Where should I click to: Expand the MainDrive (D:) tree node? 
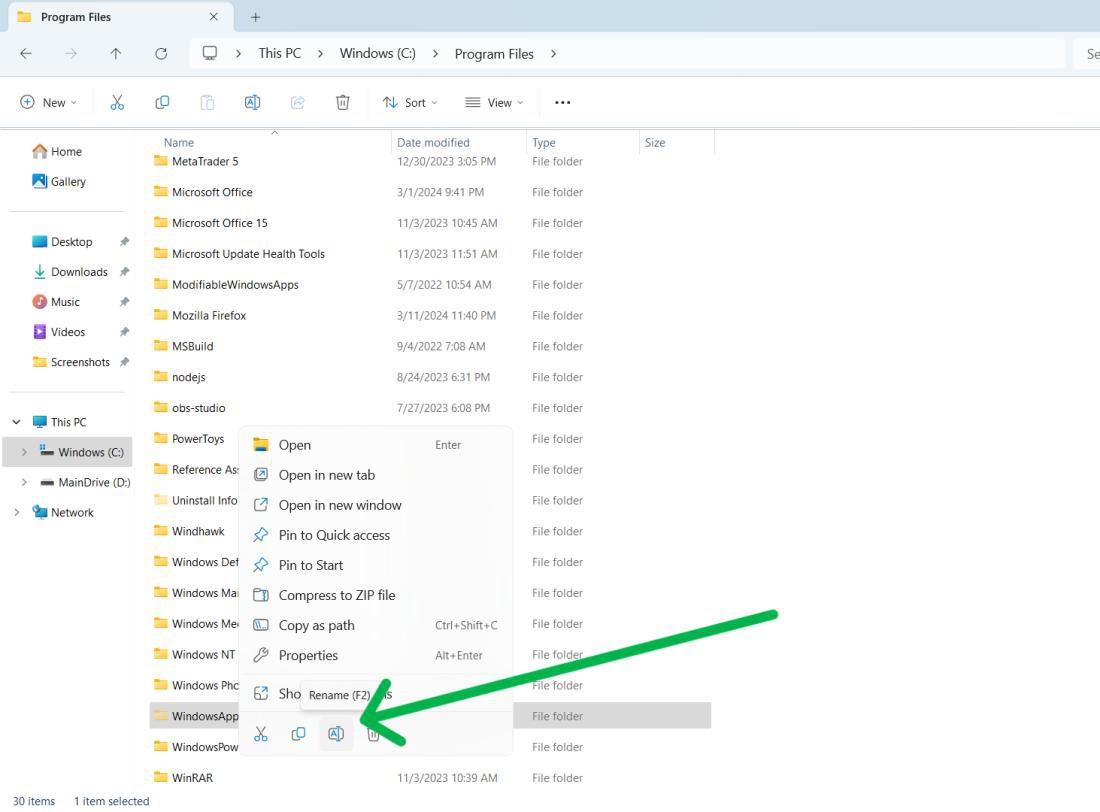pos(25,482)
